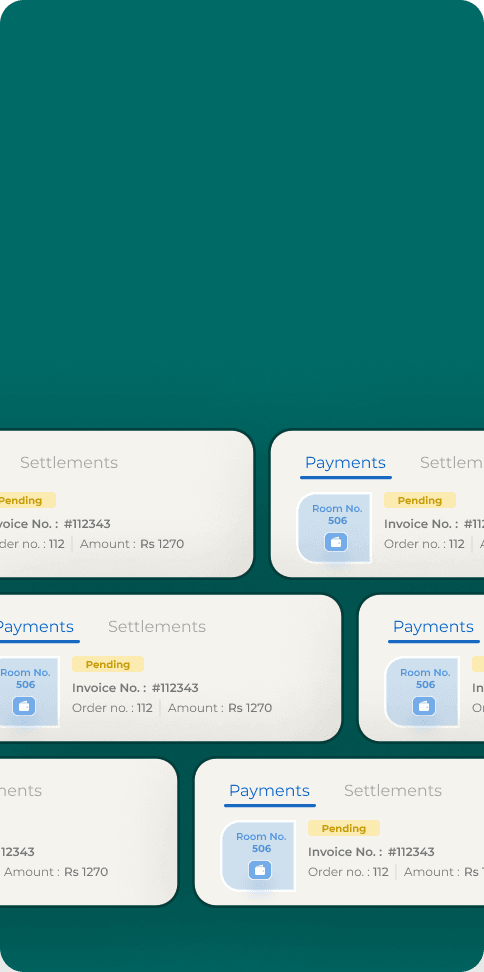This screenshot has height=972, width=484.
Task: Click Pending badge in top-right card
Action: tap(420, 500)
